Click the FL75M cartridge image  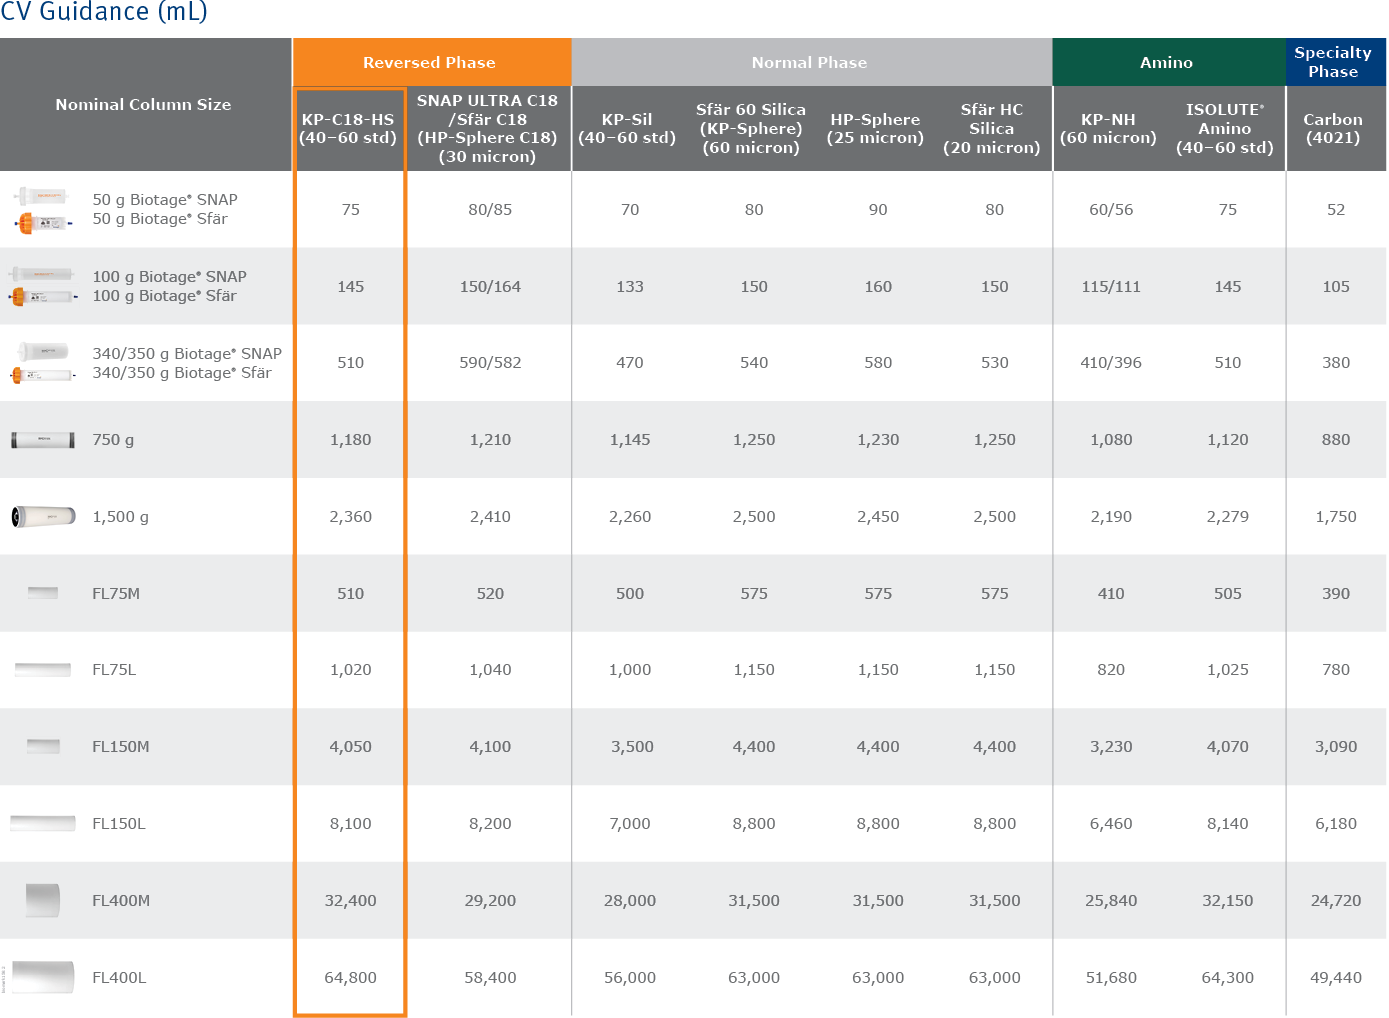pos(43,593)
